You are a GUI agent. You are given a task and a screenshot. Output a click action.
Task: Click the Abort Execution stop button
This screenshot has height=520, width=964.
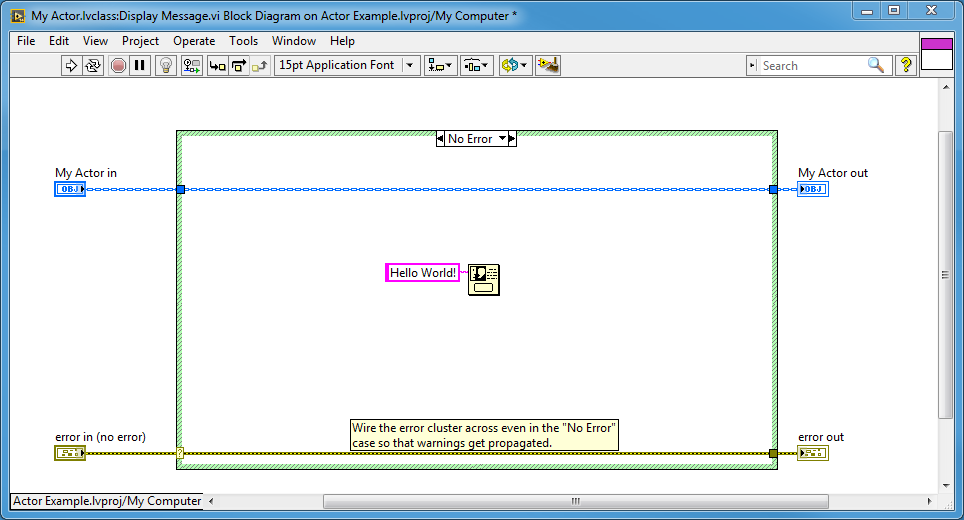(118, 65)
